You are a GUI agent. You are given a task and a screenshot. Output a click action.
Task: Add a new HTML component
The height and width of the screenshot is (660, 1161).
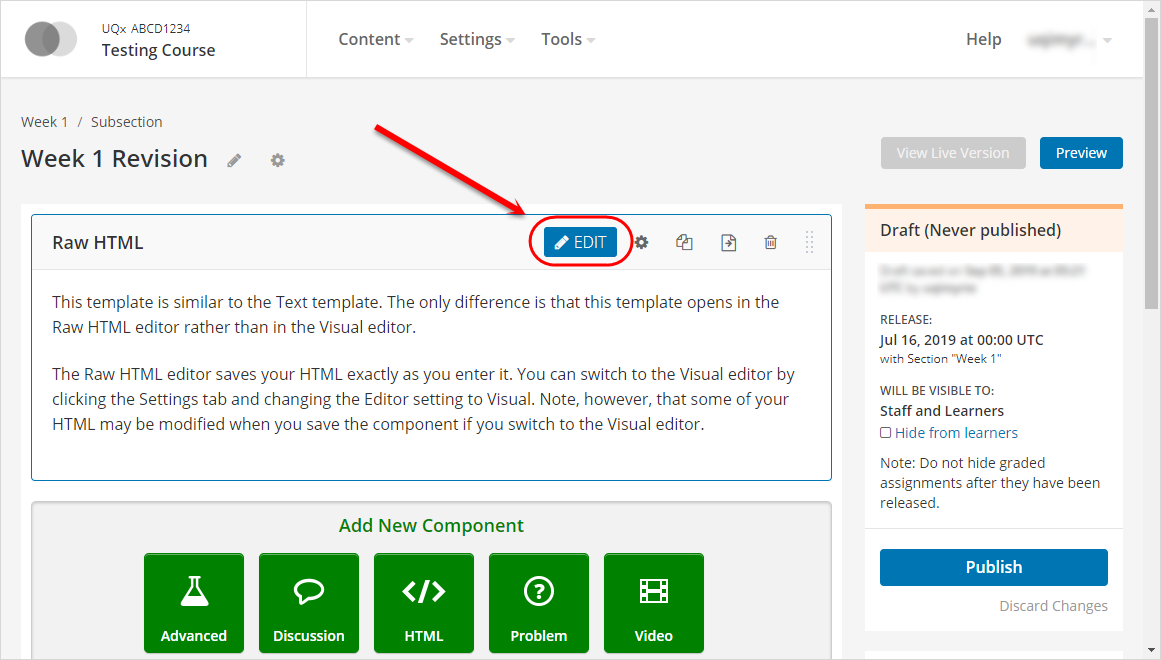(423, 603)
